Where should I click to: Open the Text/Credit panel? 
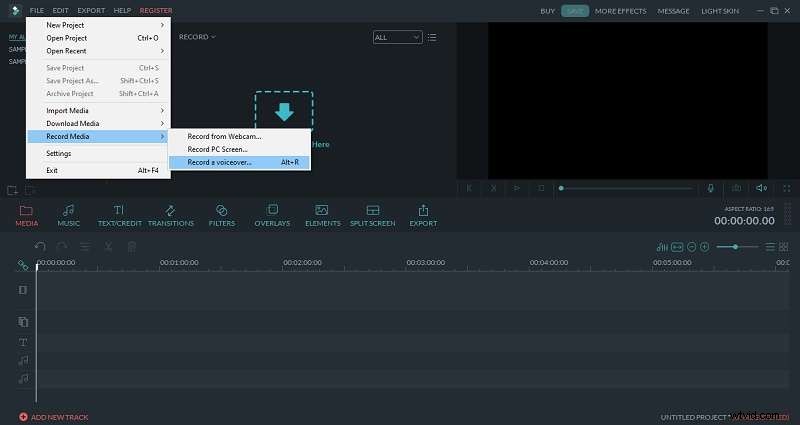point(118,215)
